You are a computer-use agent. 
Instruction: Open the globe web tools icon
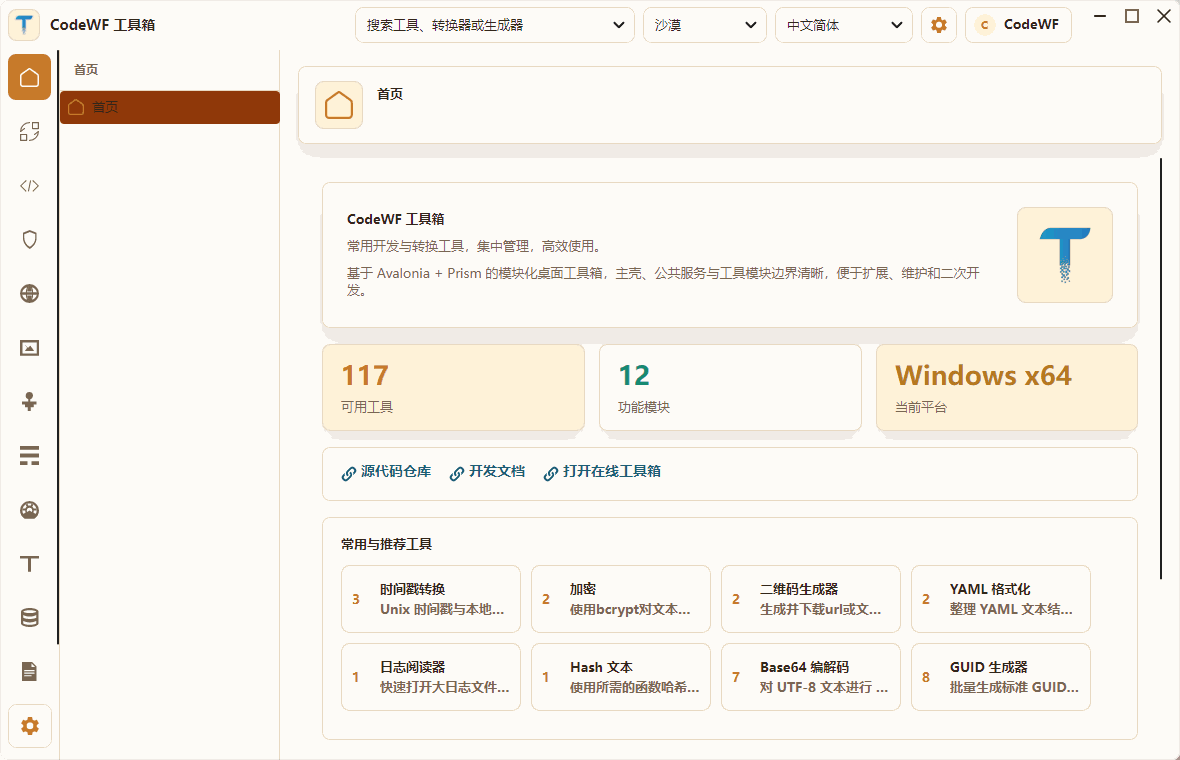pos(29,293)
